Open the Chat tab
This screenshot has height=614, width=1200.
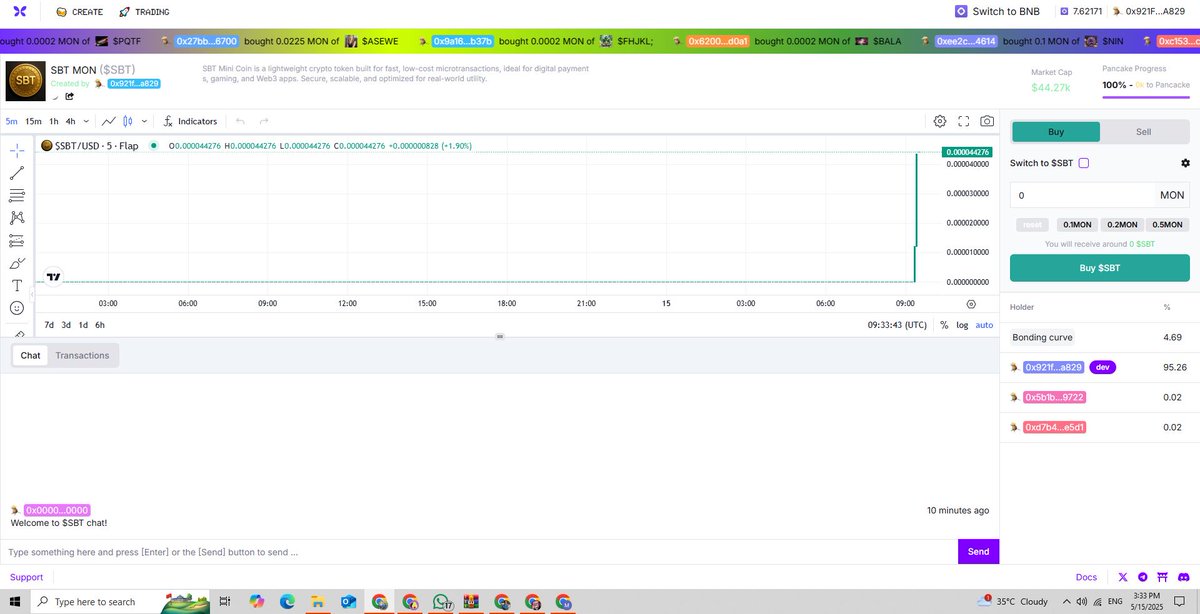point(30,355)
